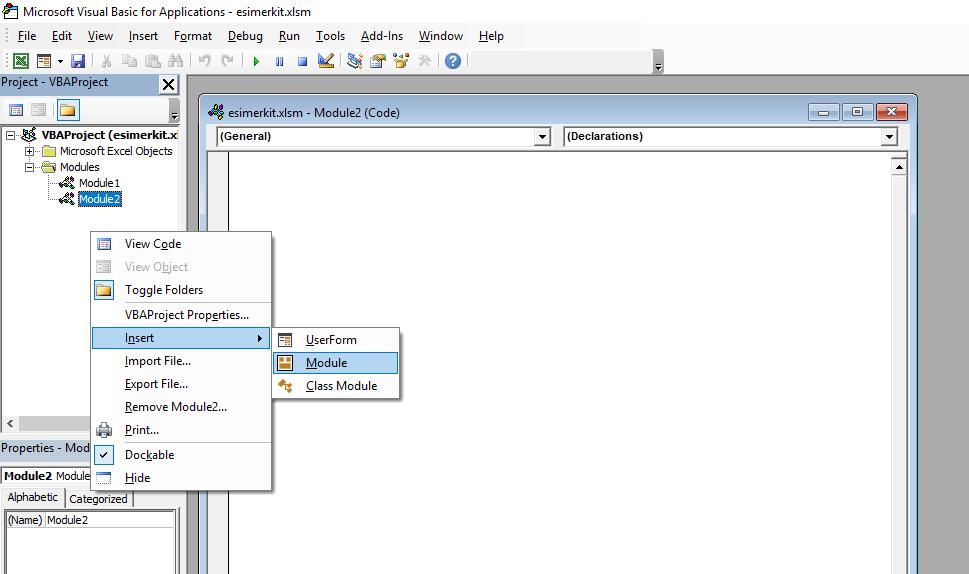This screenshot has width=969, height=574.
Task: Choose Toggle Folders in context menu
Action: [x=181, y=290]
